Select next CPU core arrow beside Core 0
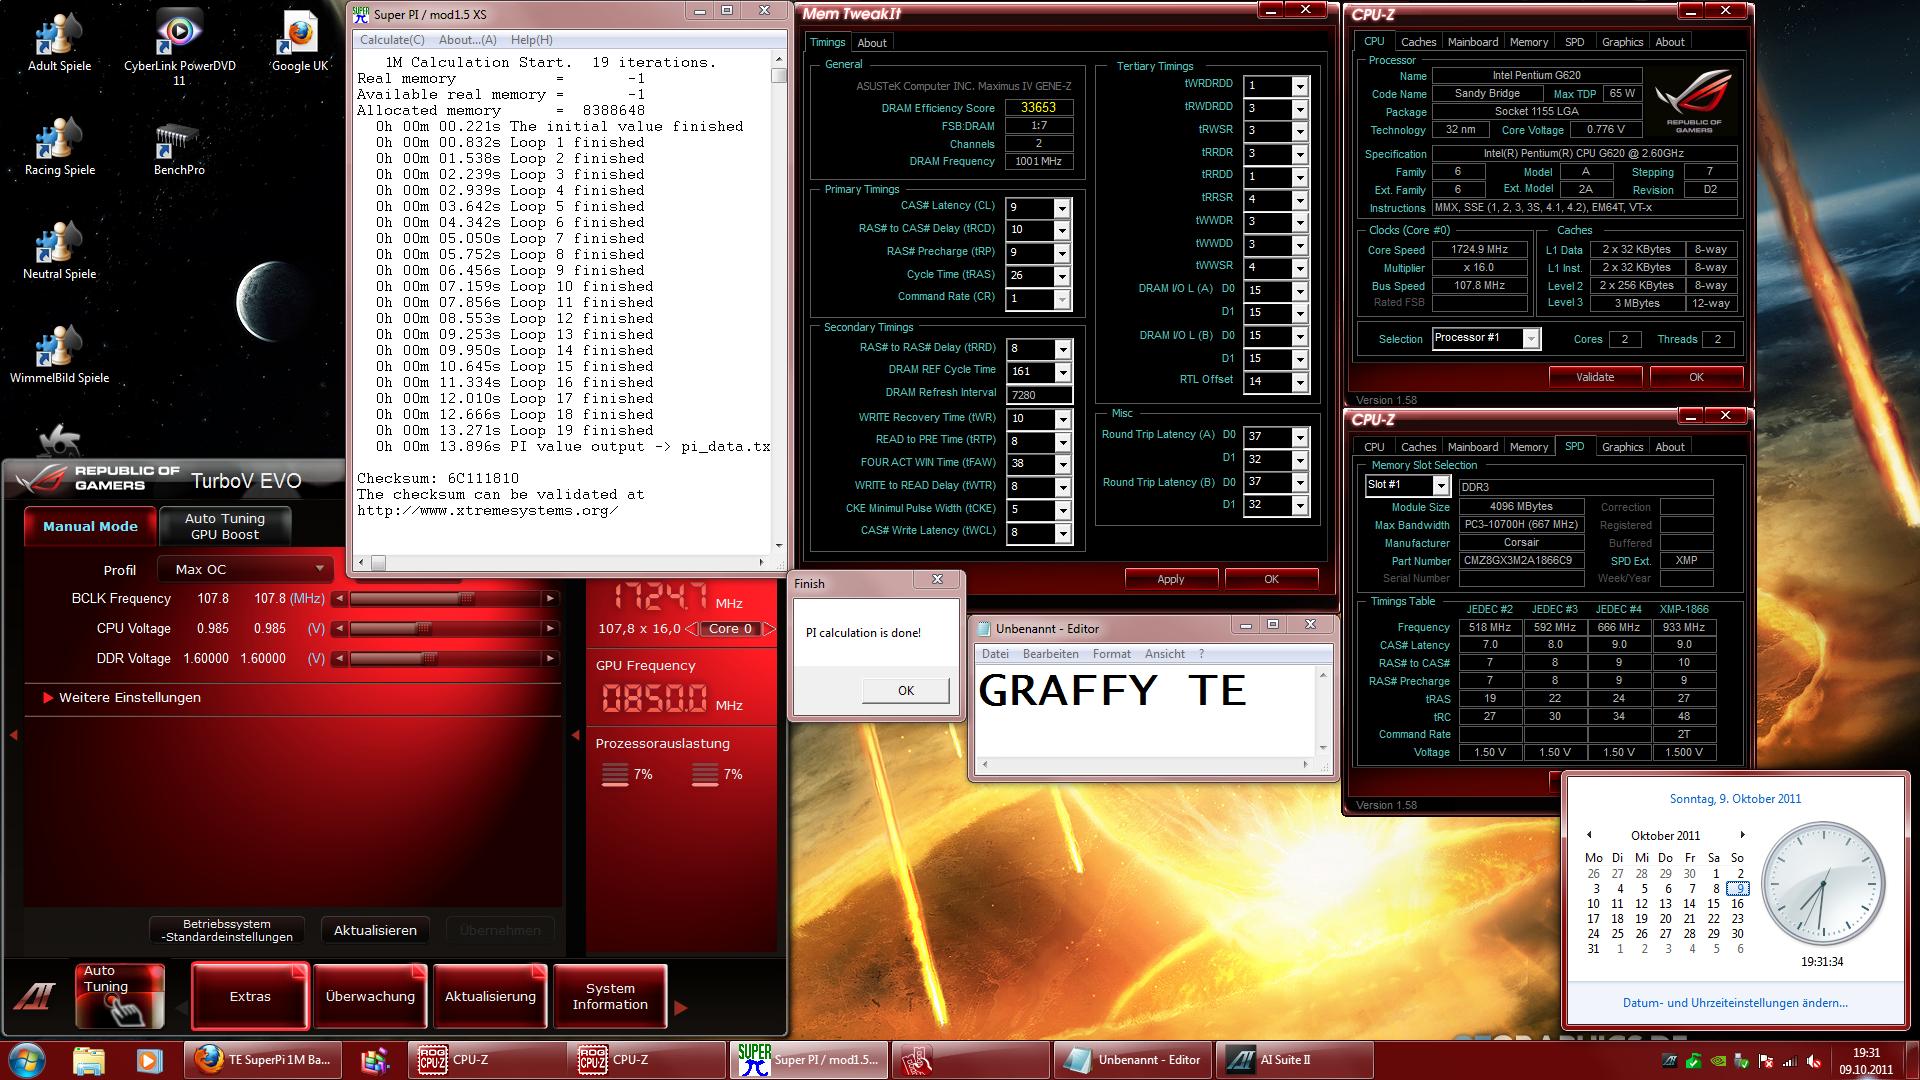This screenshot has height=1080, width=1920. point(768,629)
